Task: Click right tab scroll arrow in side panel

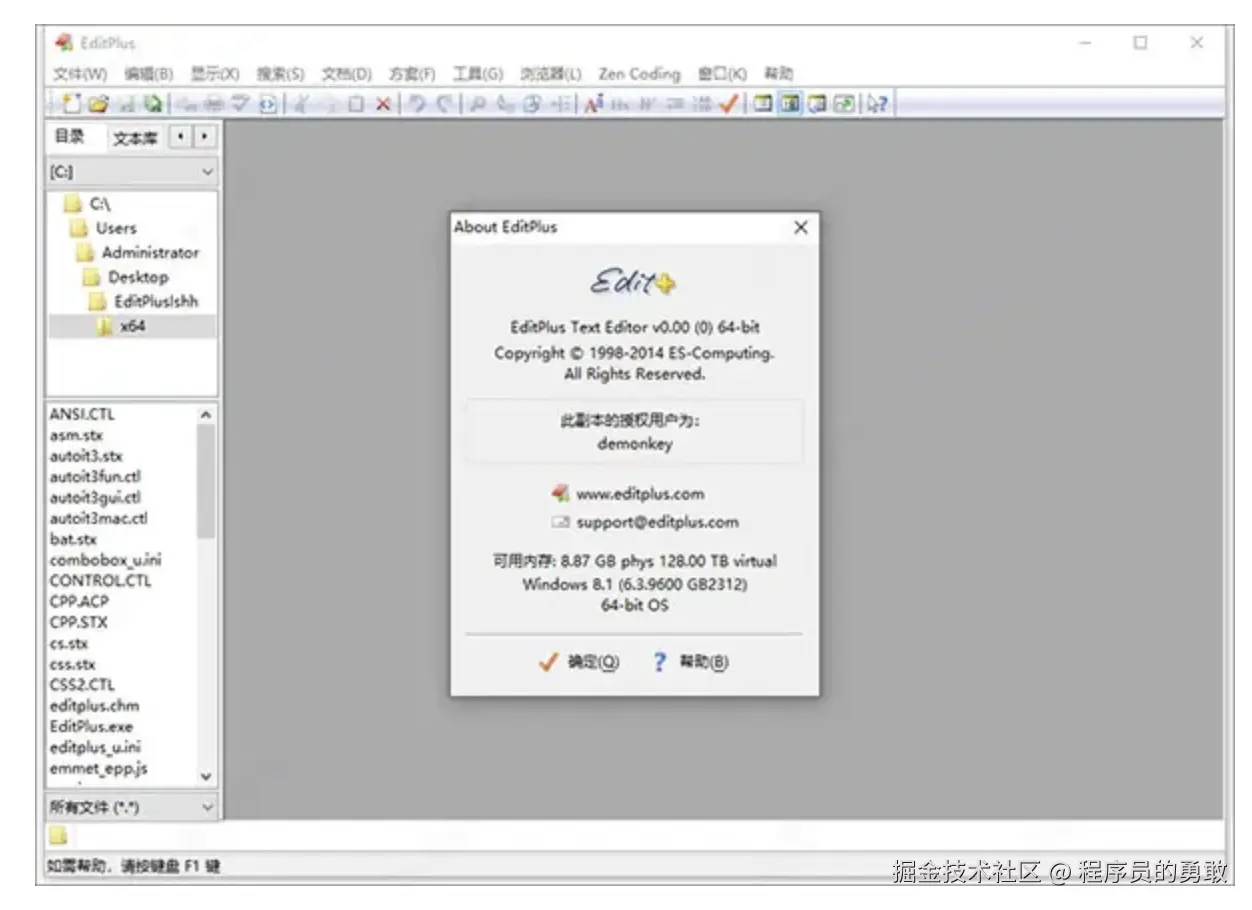Action: (204, 136)
